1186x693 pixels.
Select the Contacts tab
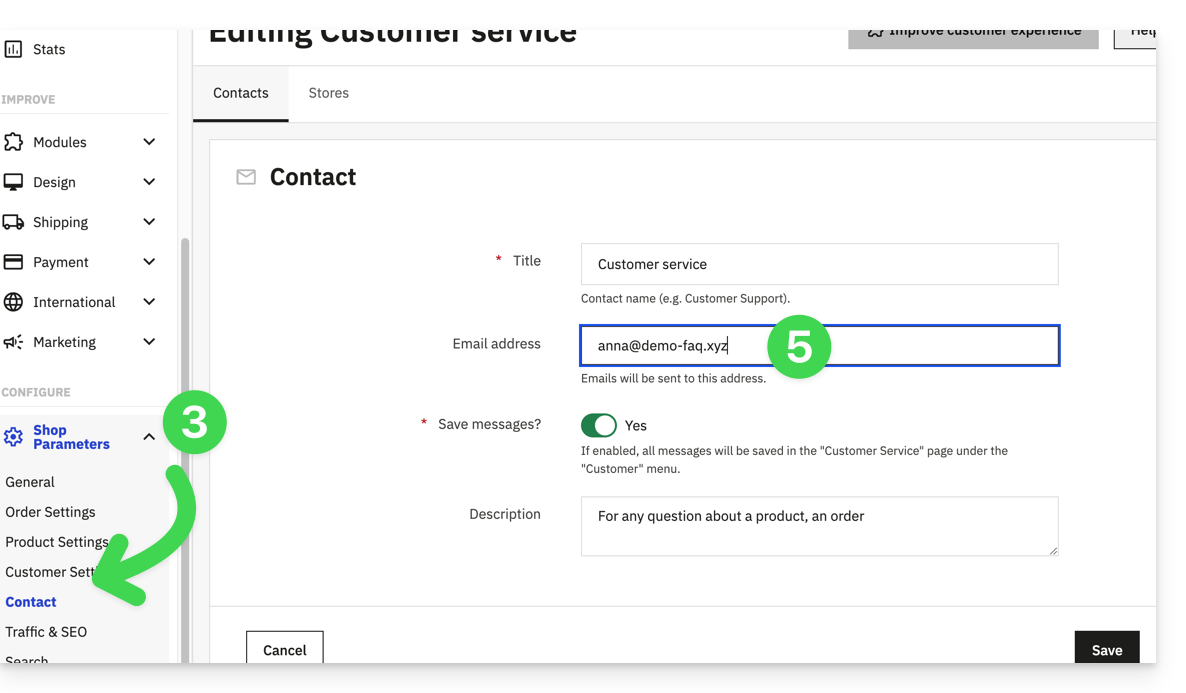tap(241, 93)
